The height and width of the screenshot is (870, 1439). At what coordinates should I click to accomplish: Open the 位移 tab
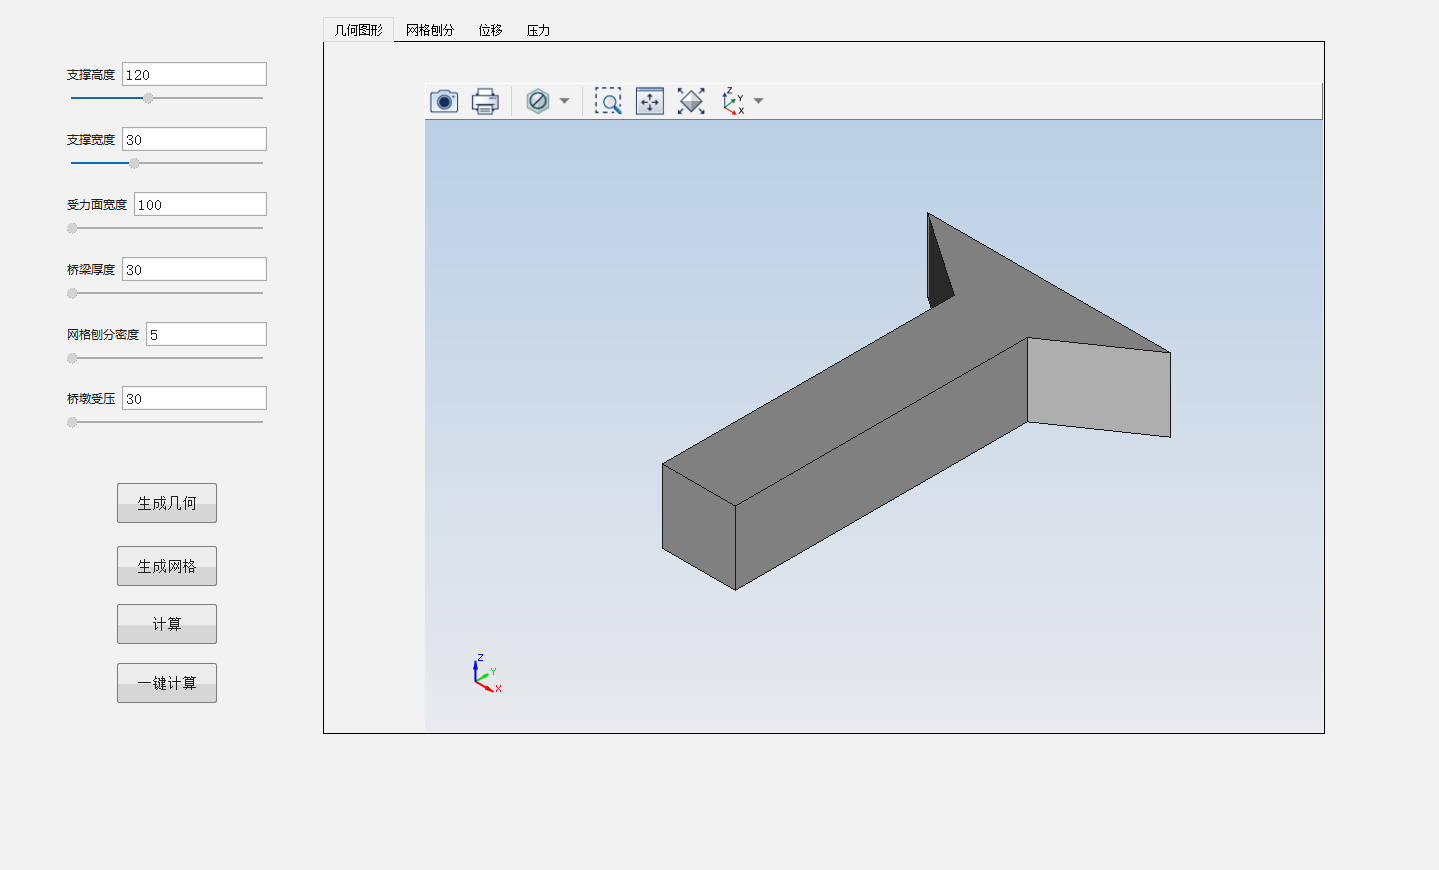(490, 30)
